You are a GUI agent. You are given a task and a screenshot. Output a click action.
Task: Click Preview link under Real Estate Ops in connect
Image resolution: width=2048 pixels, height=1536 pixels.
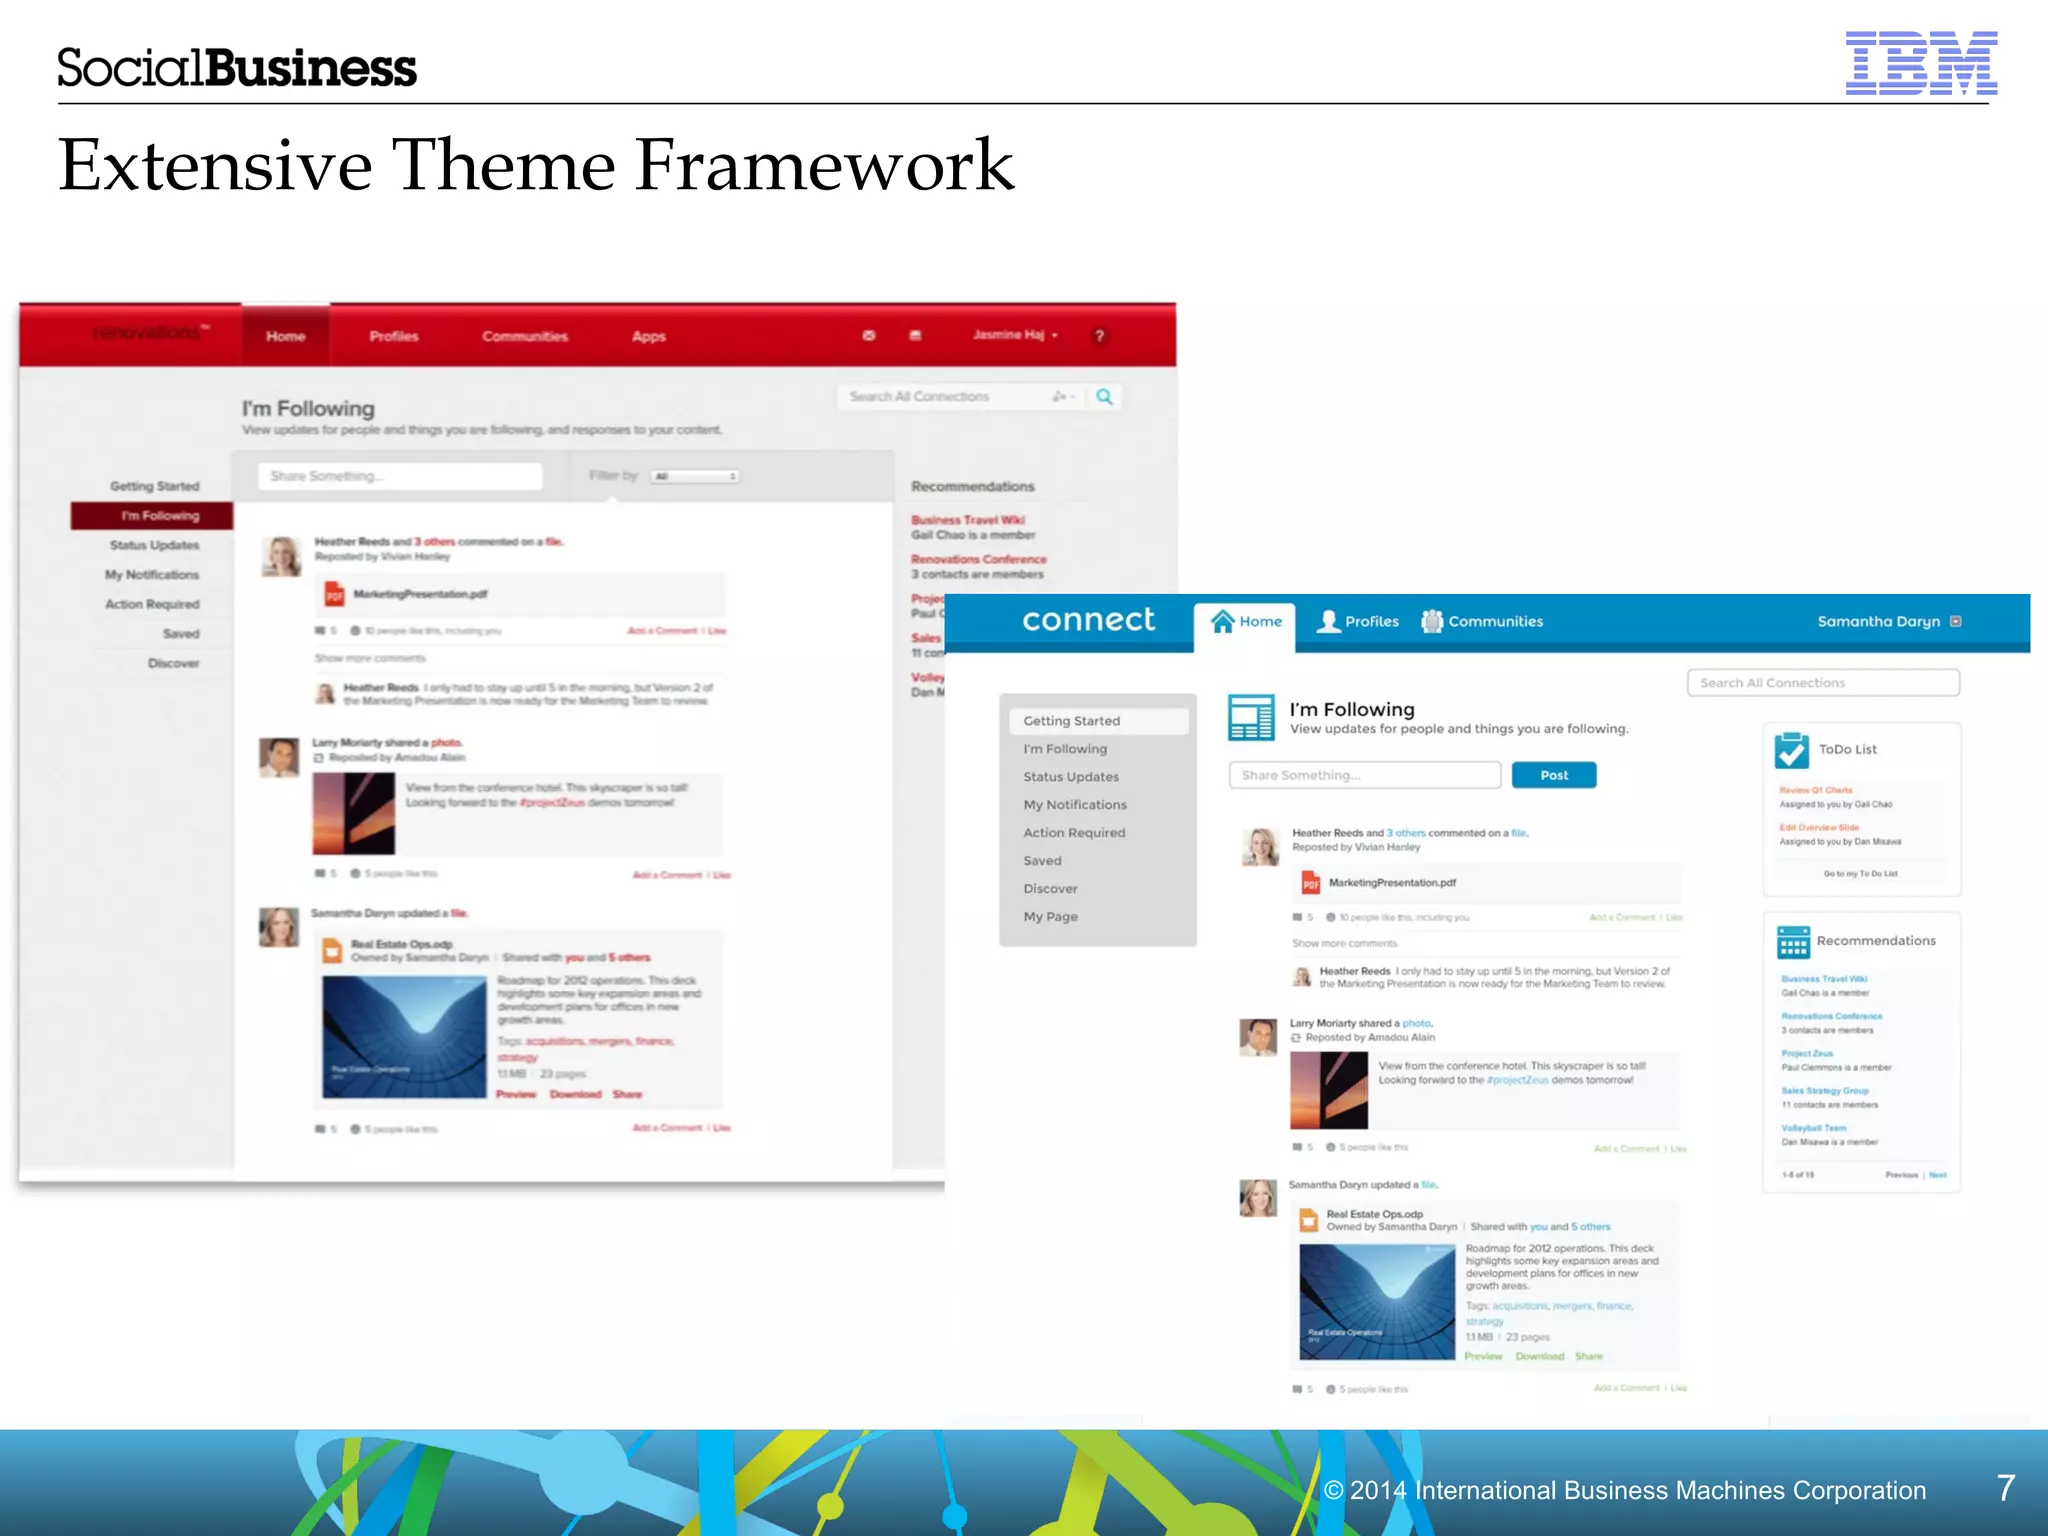pos(1483,1357)
